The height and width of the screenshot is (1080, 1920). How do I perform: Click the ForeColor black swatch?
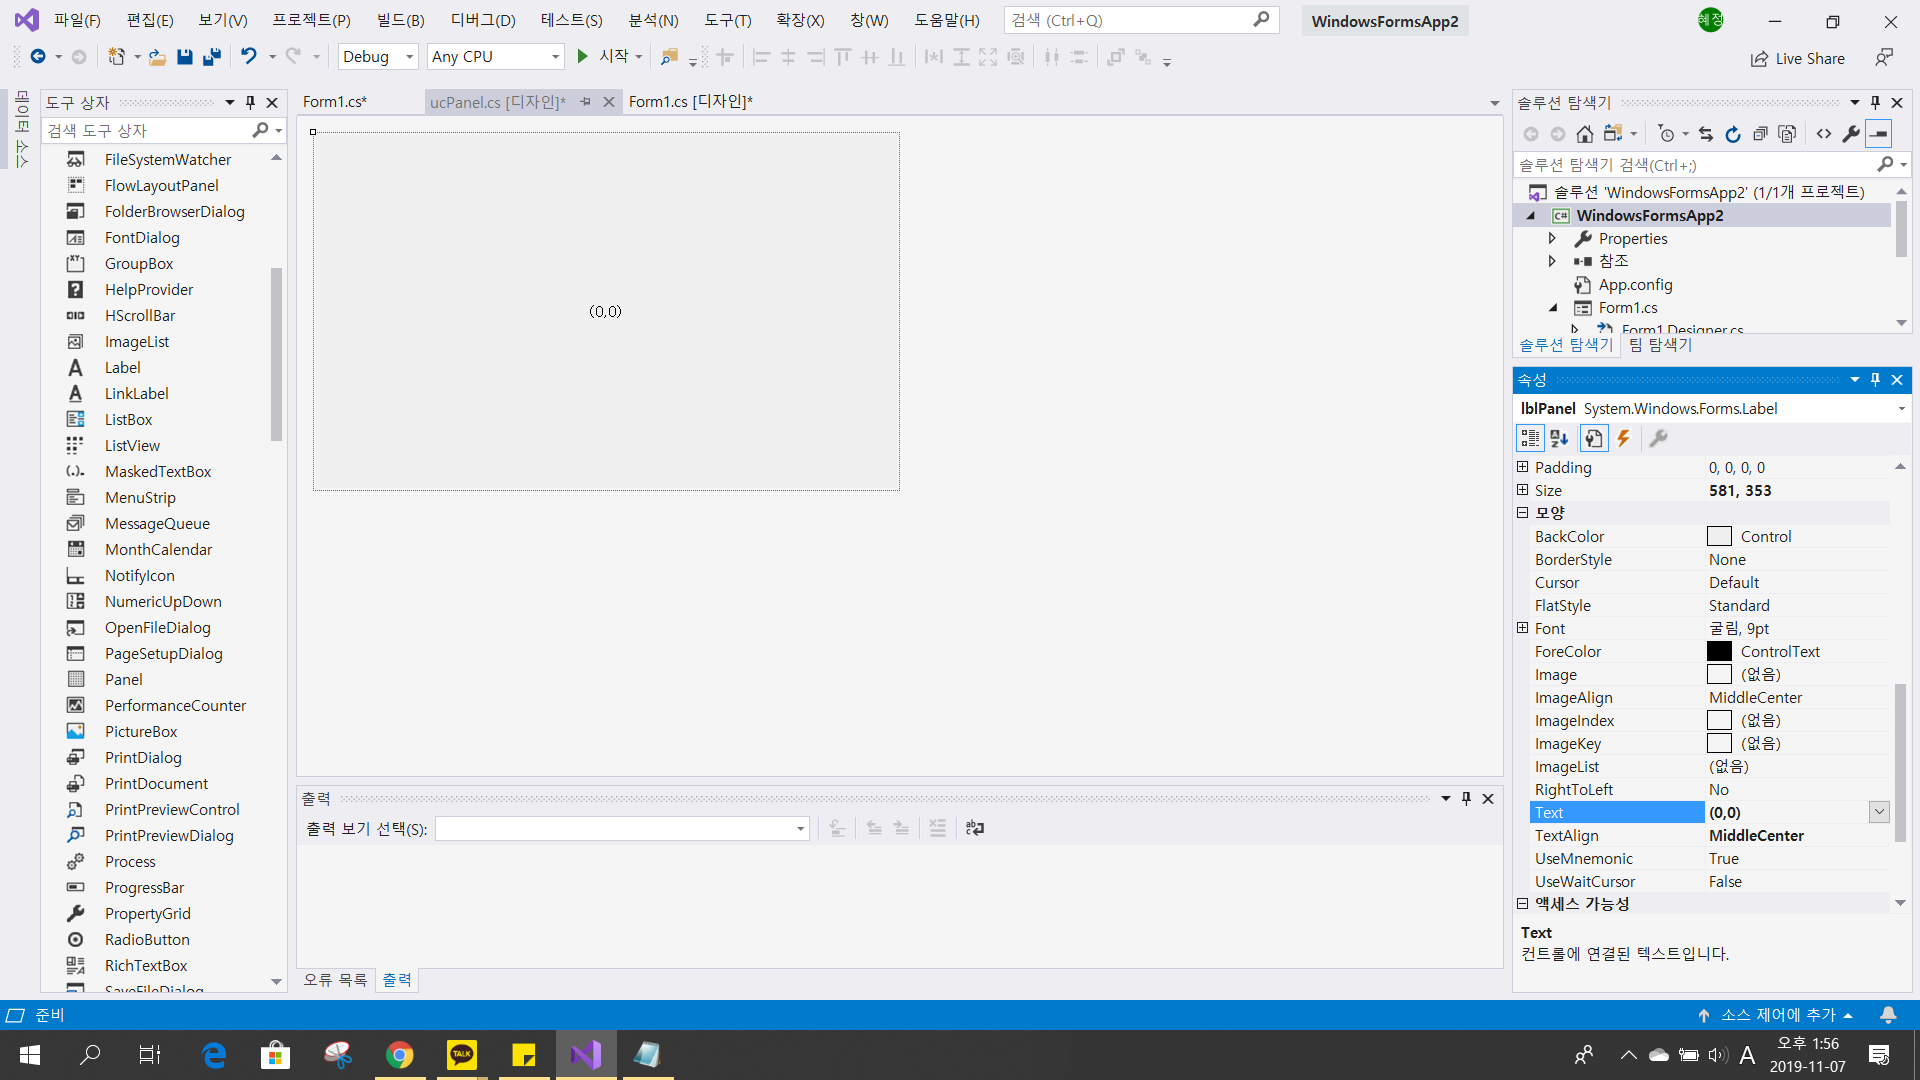coord(1719,651)
